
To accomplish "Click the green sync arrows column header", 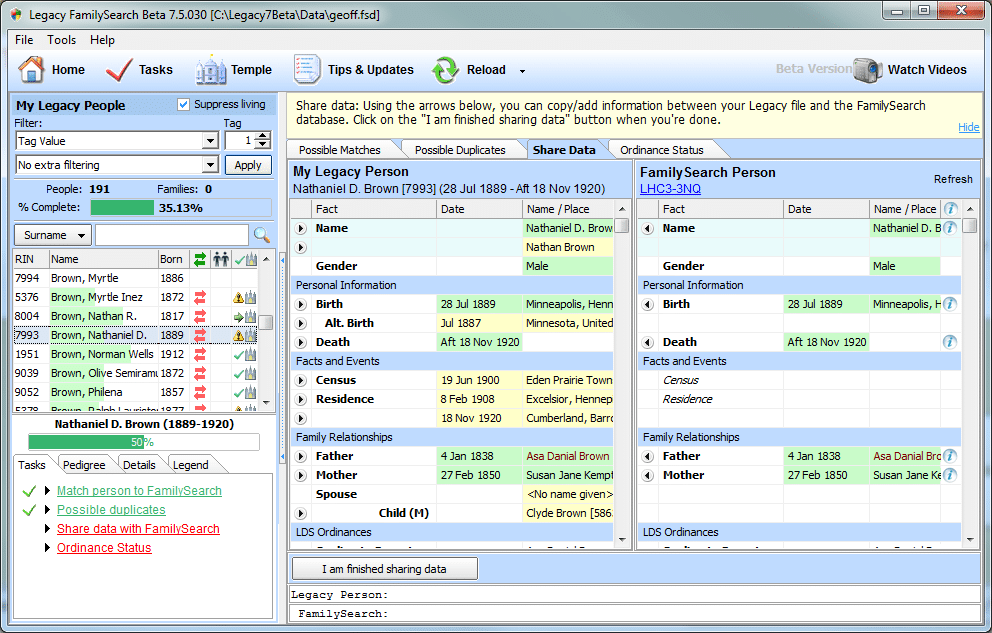I will point(200,259).
